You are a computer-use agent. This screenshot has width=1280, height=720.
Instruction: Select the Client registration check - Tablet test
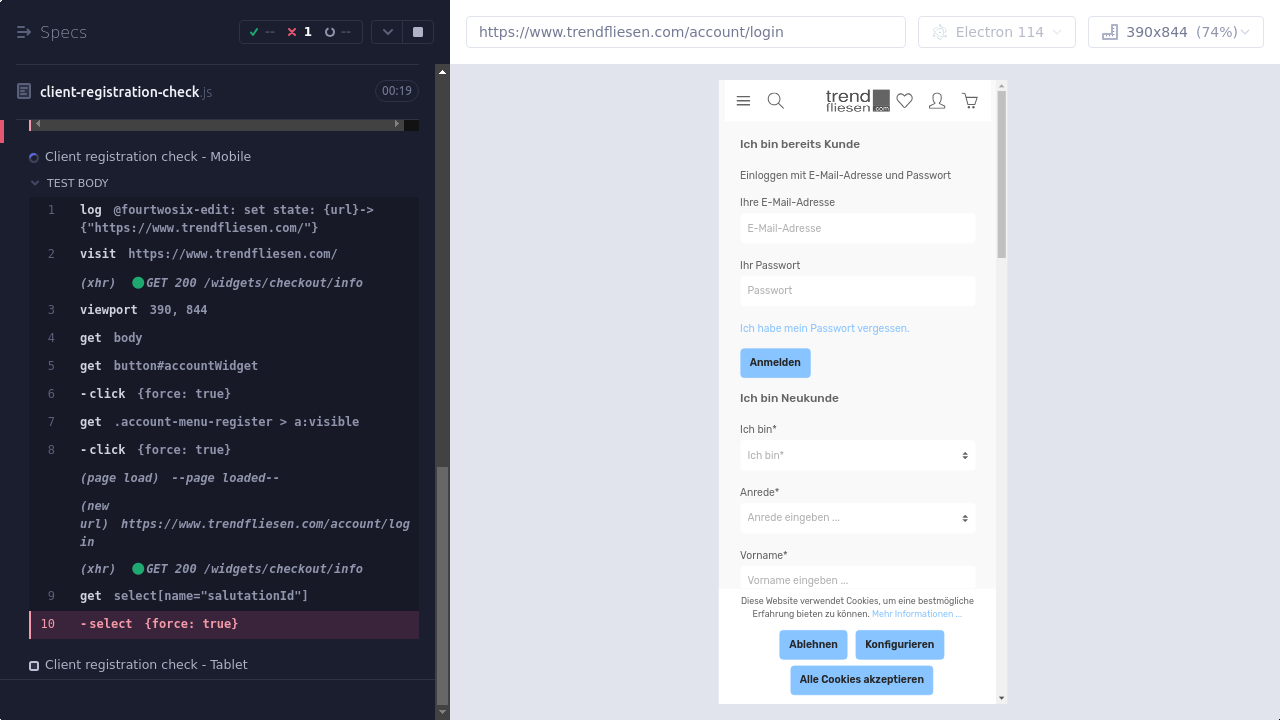click(x=146, y=665)
